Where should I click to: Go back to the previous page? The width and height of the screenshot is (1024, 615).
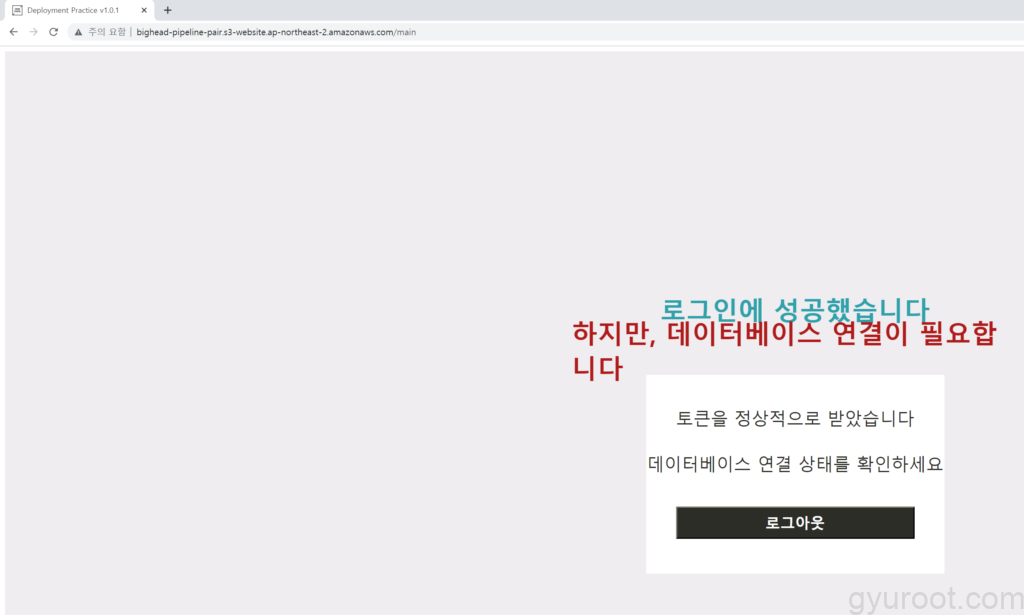(x=13, y=32)
